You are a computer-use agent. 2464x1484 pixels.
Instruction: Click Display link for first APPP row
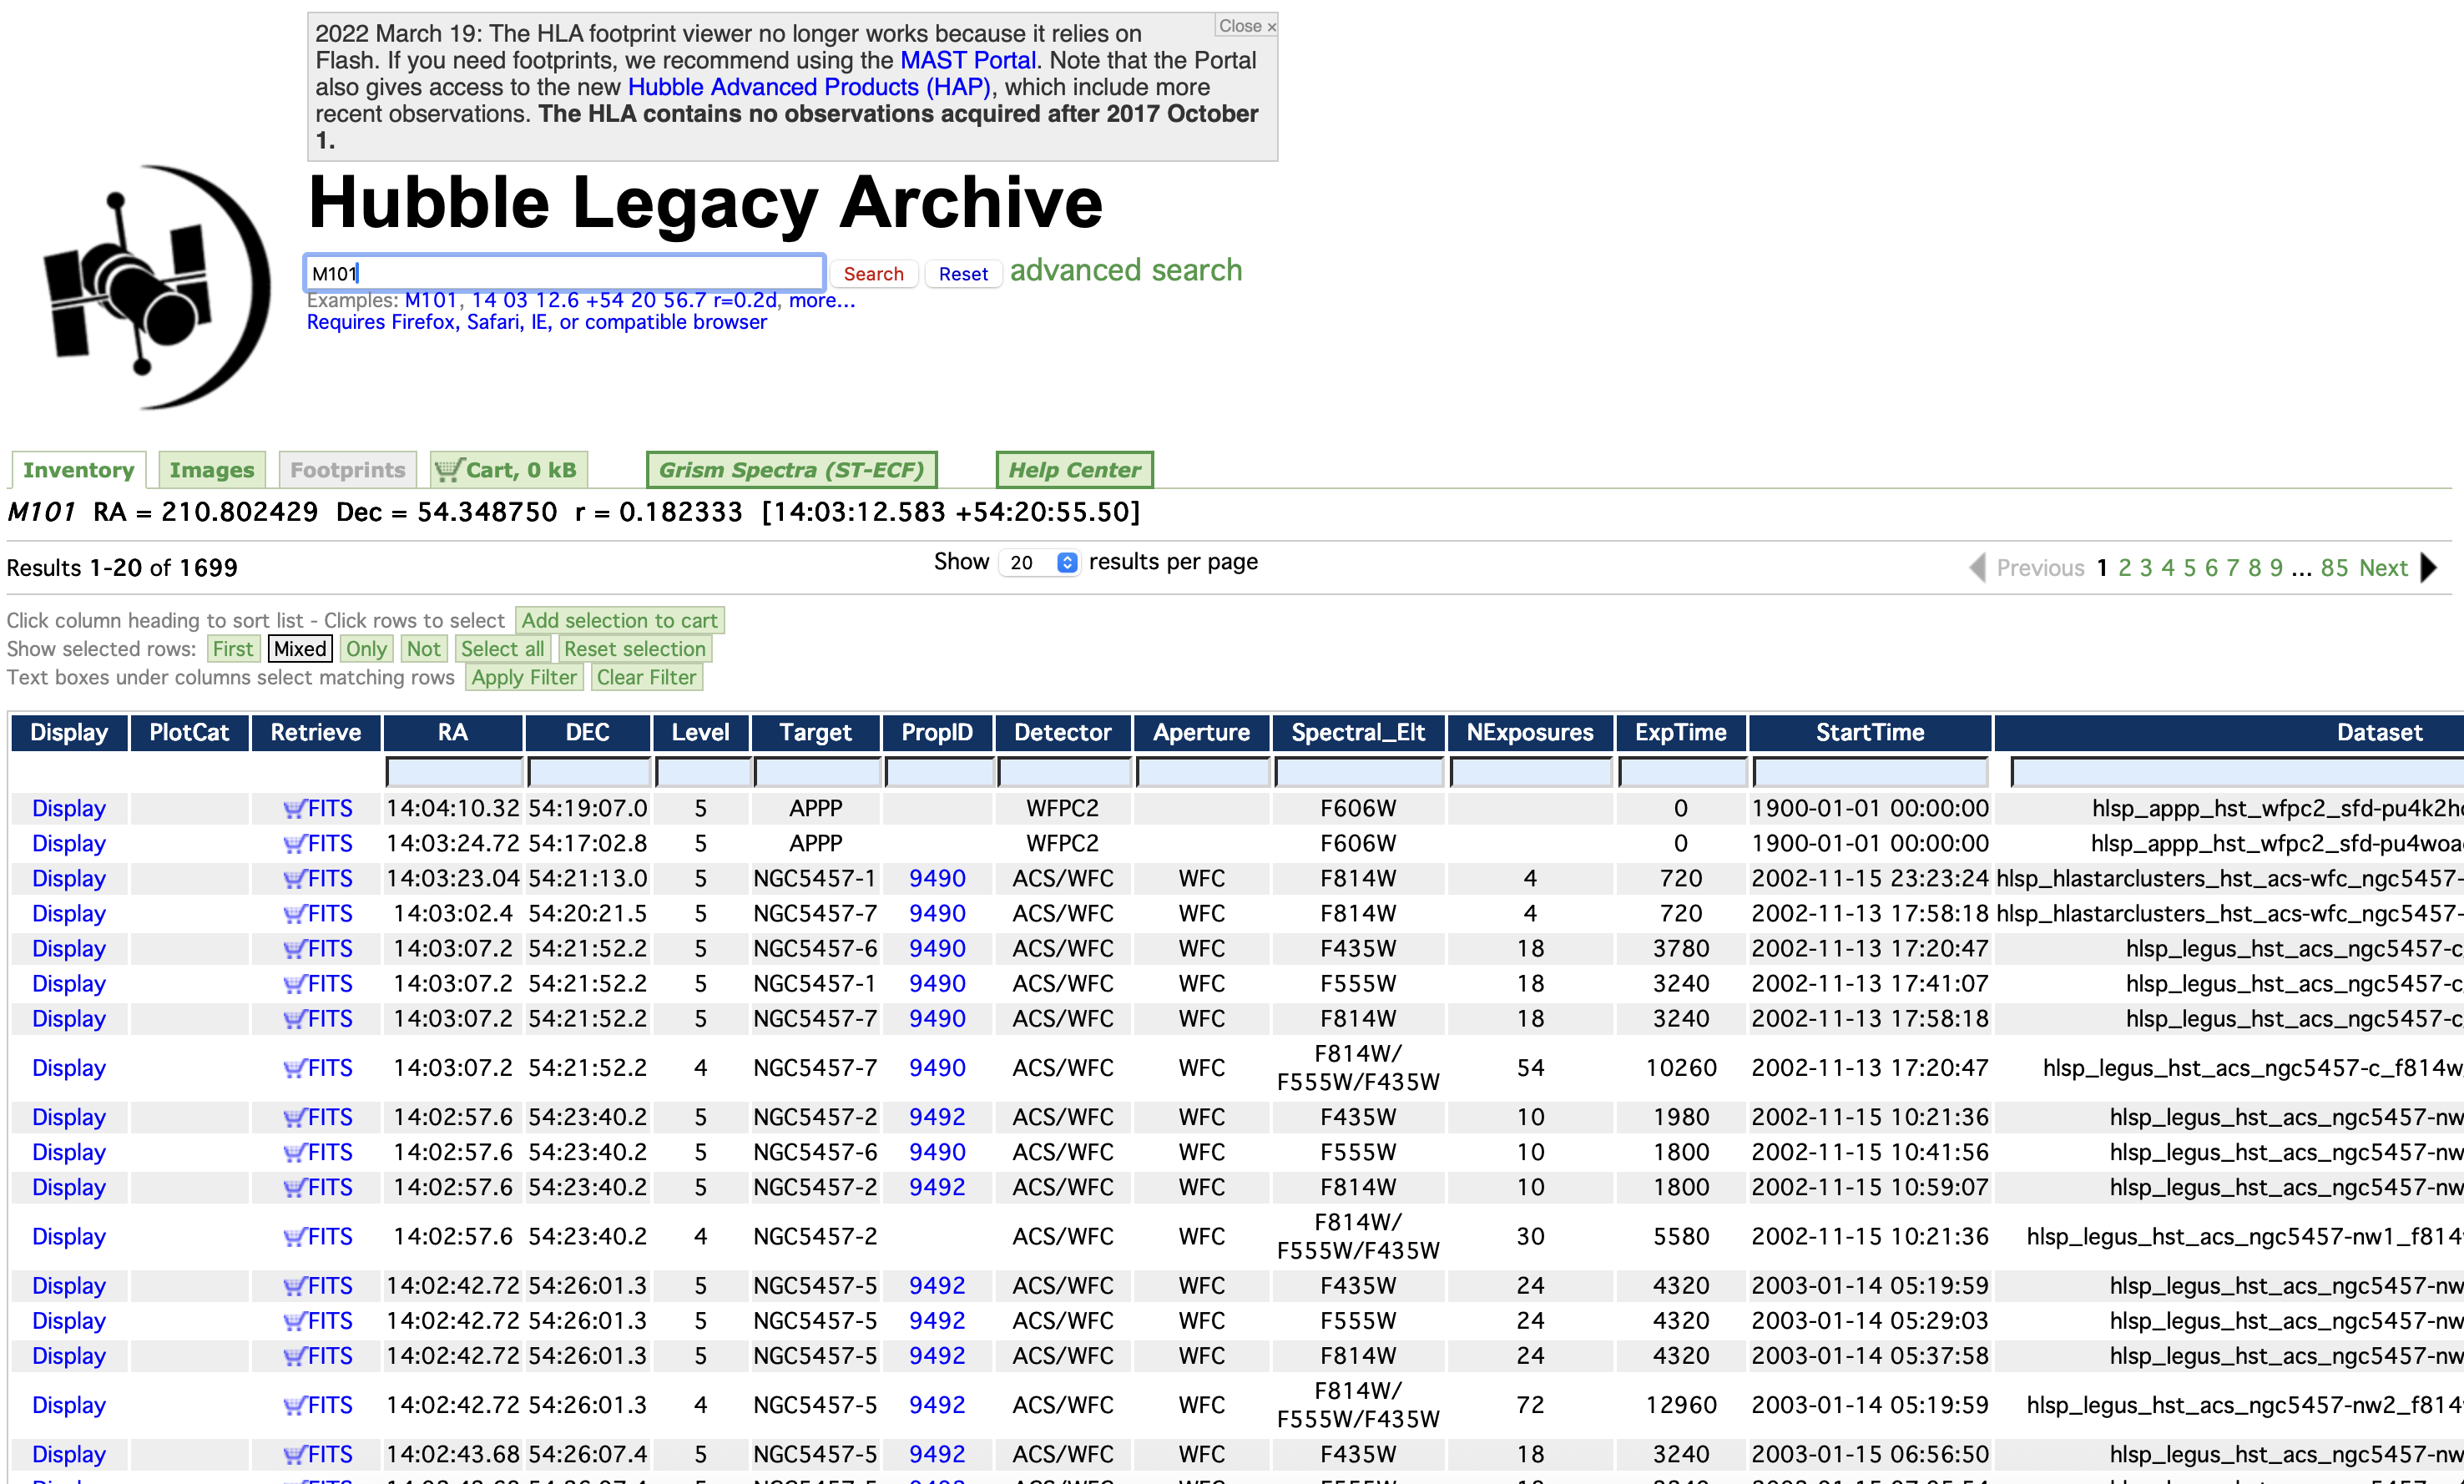click(69, 809)
